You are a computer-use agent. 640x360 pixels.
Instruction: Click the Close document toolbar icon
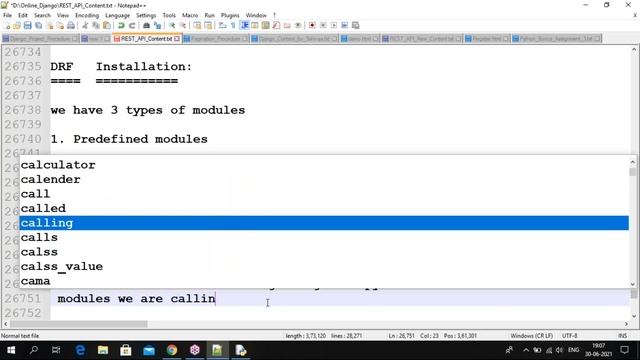click(50, 25)
